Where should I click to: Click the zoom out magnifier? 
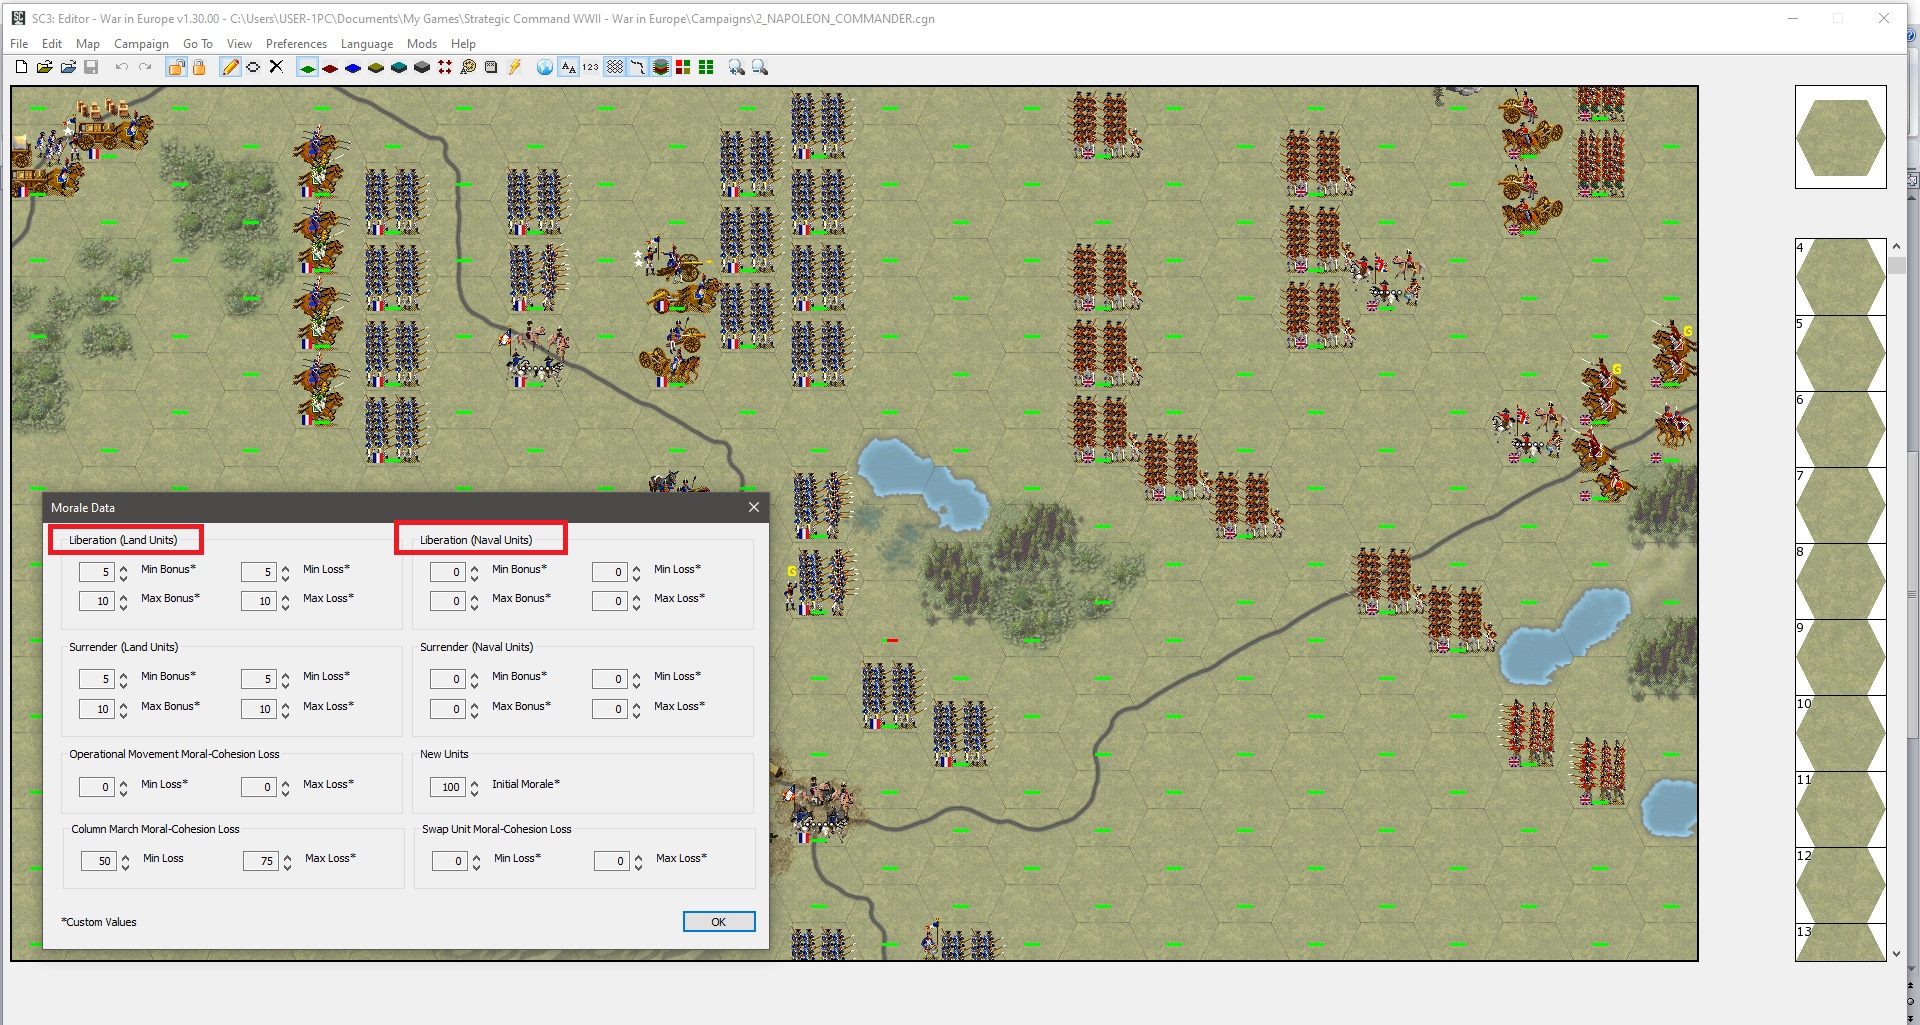760,67
